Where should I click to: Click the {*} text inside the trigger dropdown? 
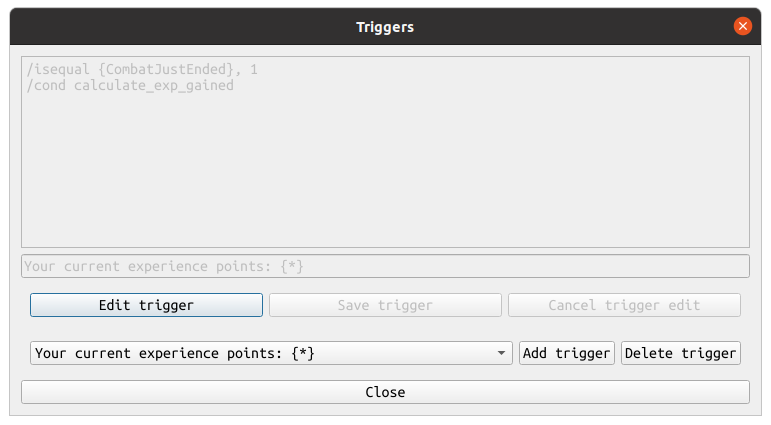(304, 353)
